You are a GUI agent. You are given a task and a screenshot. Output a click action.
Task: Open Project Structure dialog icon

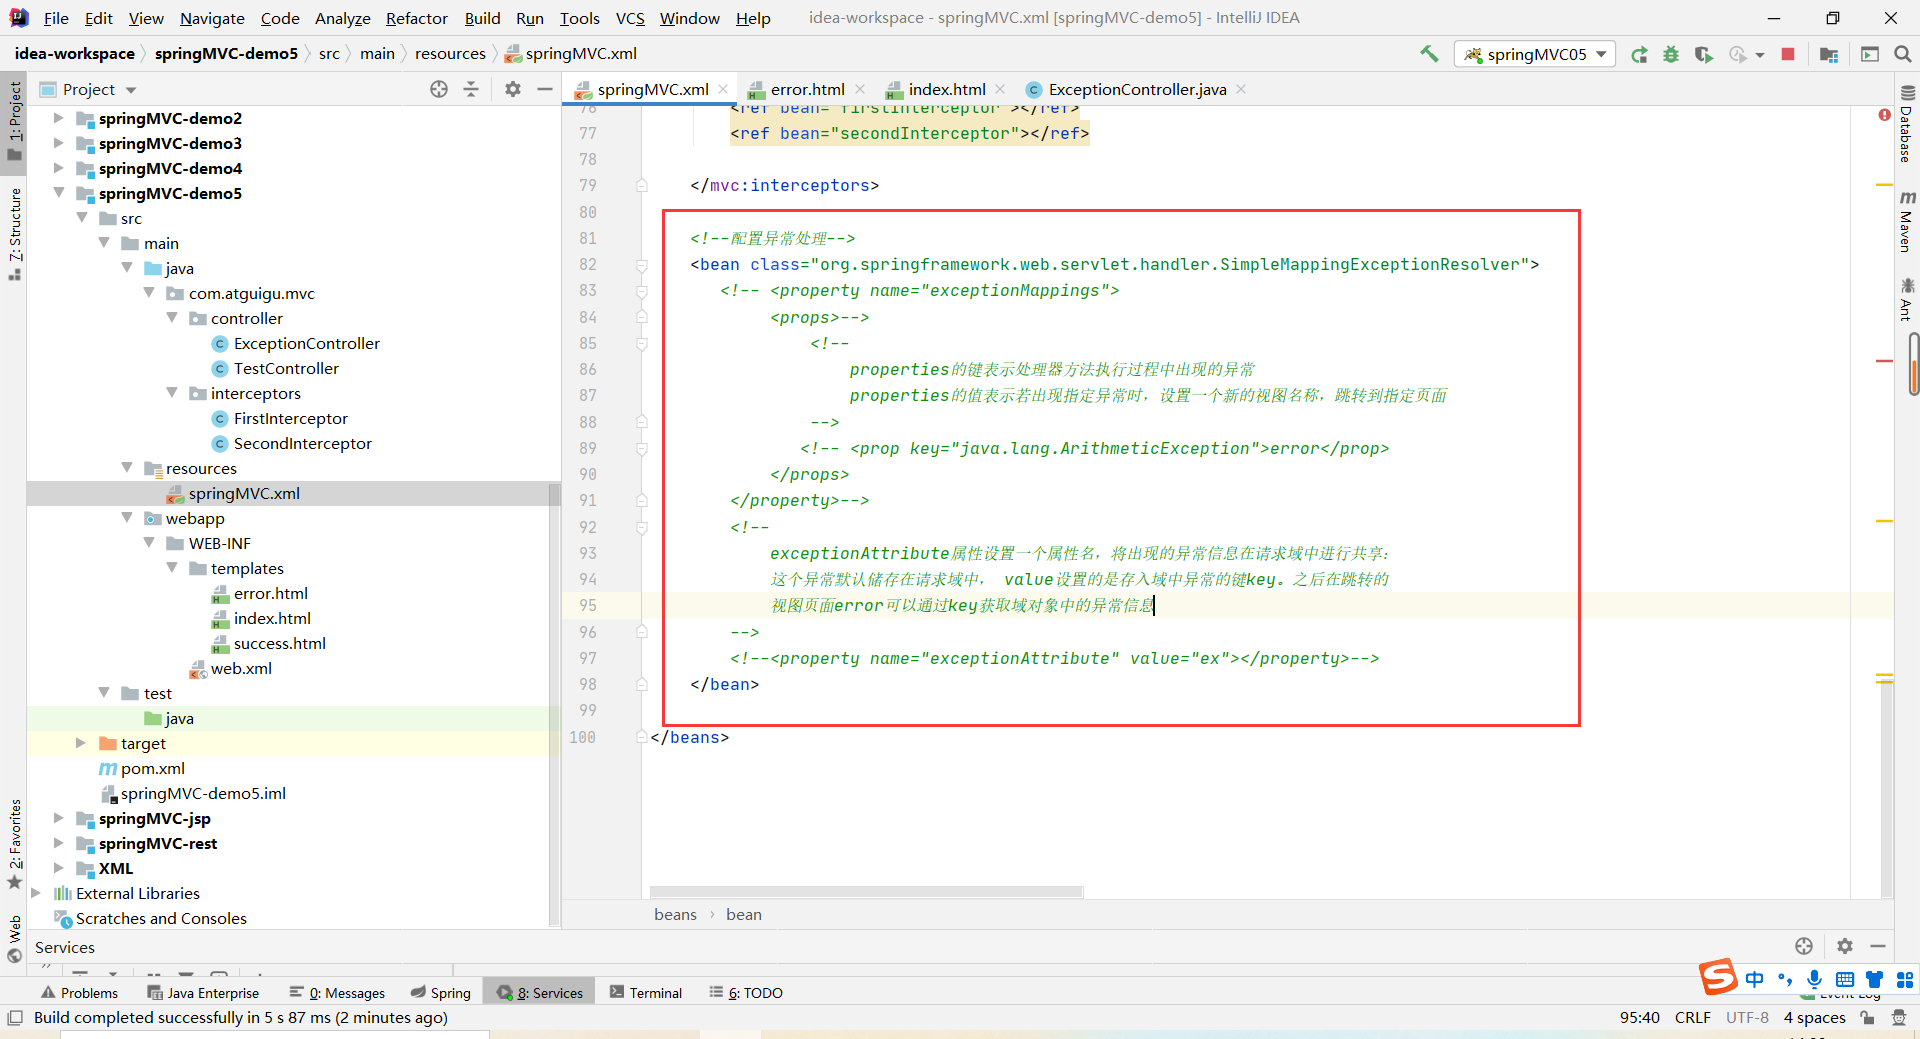(1829, 54)
